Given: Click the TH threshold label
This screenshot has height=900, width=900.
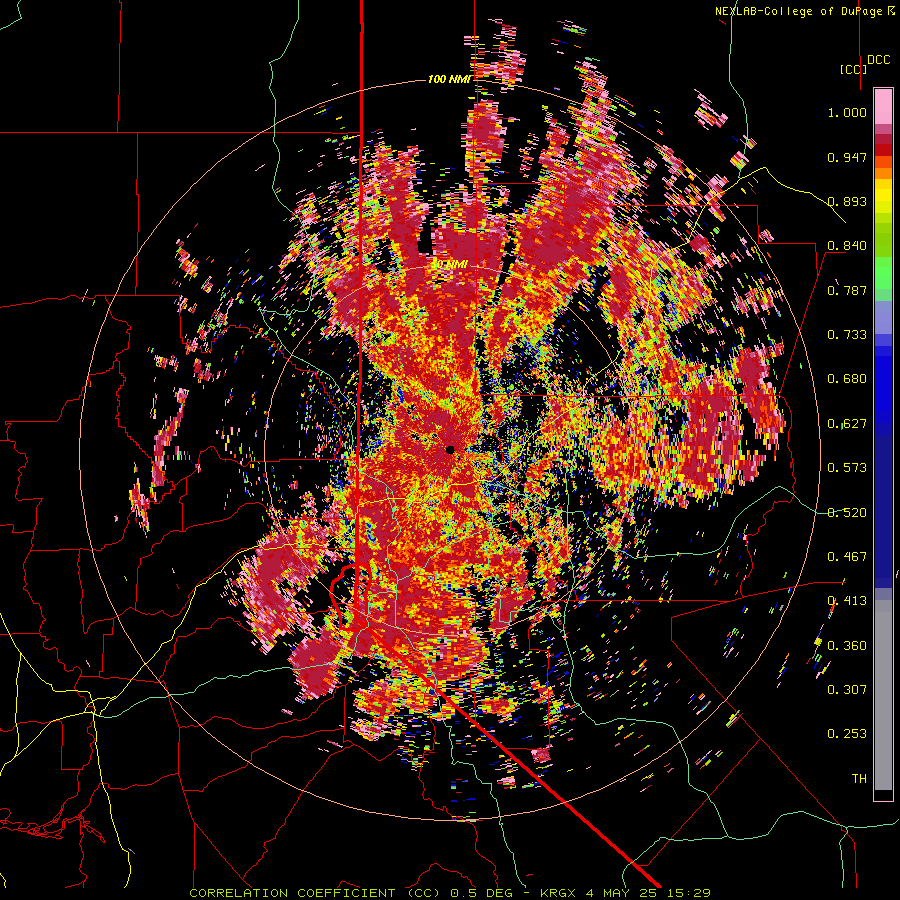Looking at the screenshot, I should coord(859,779).
